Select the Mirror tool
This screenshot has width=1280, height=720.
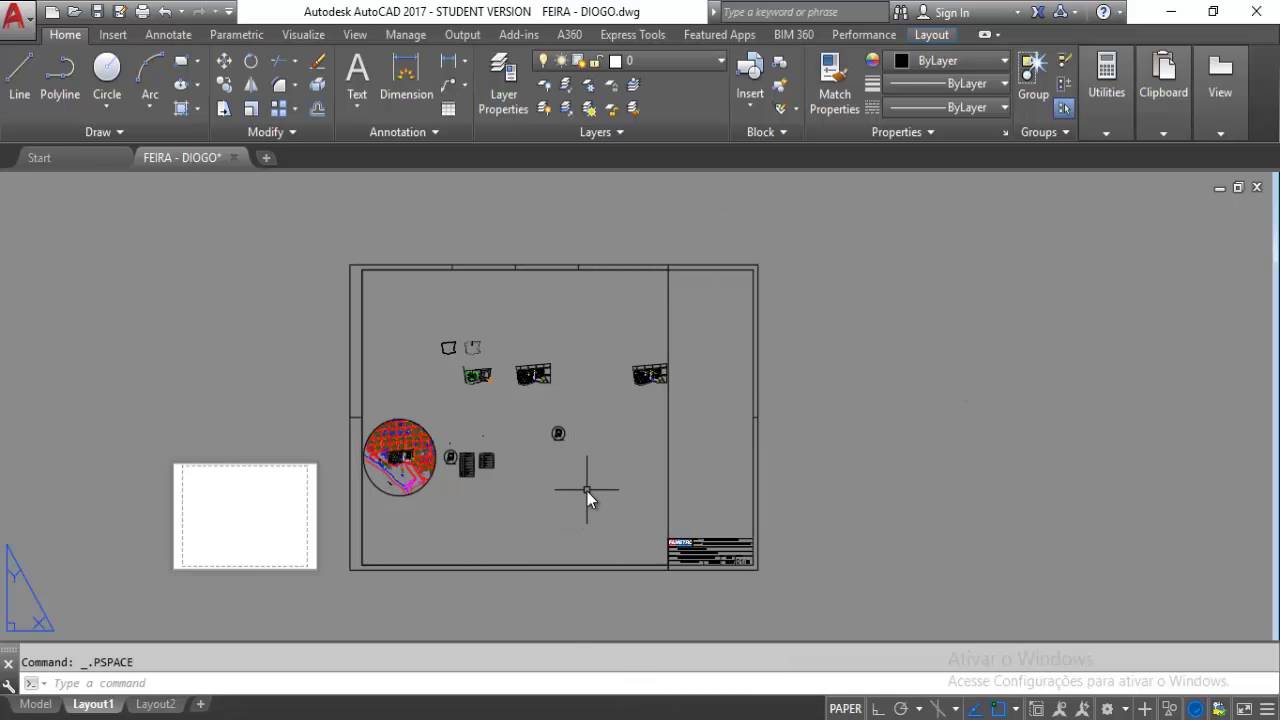251,85
